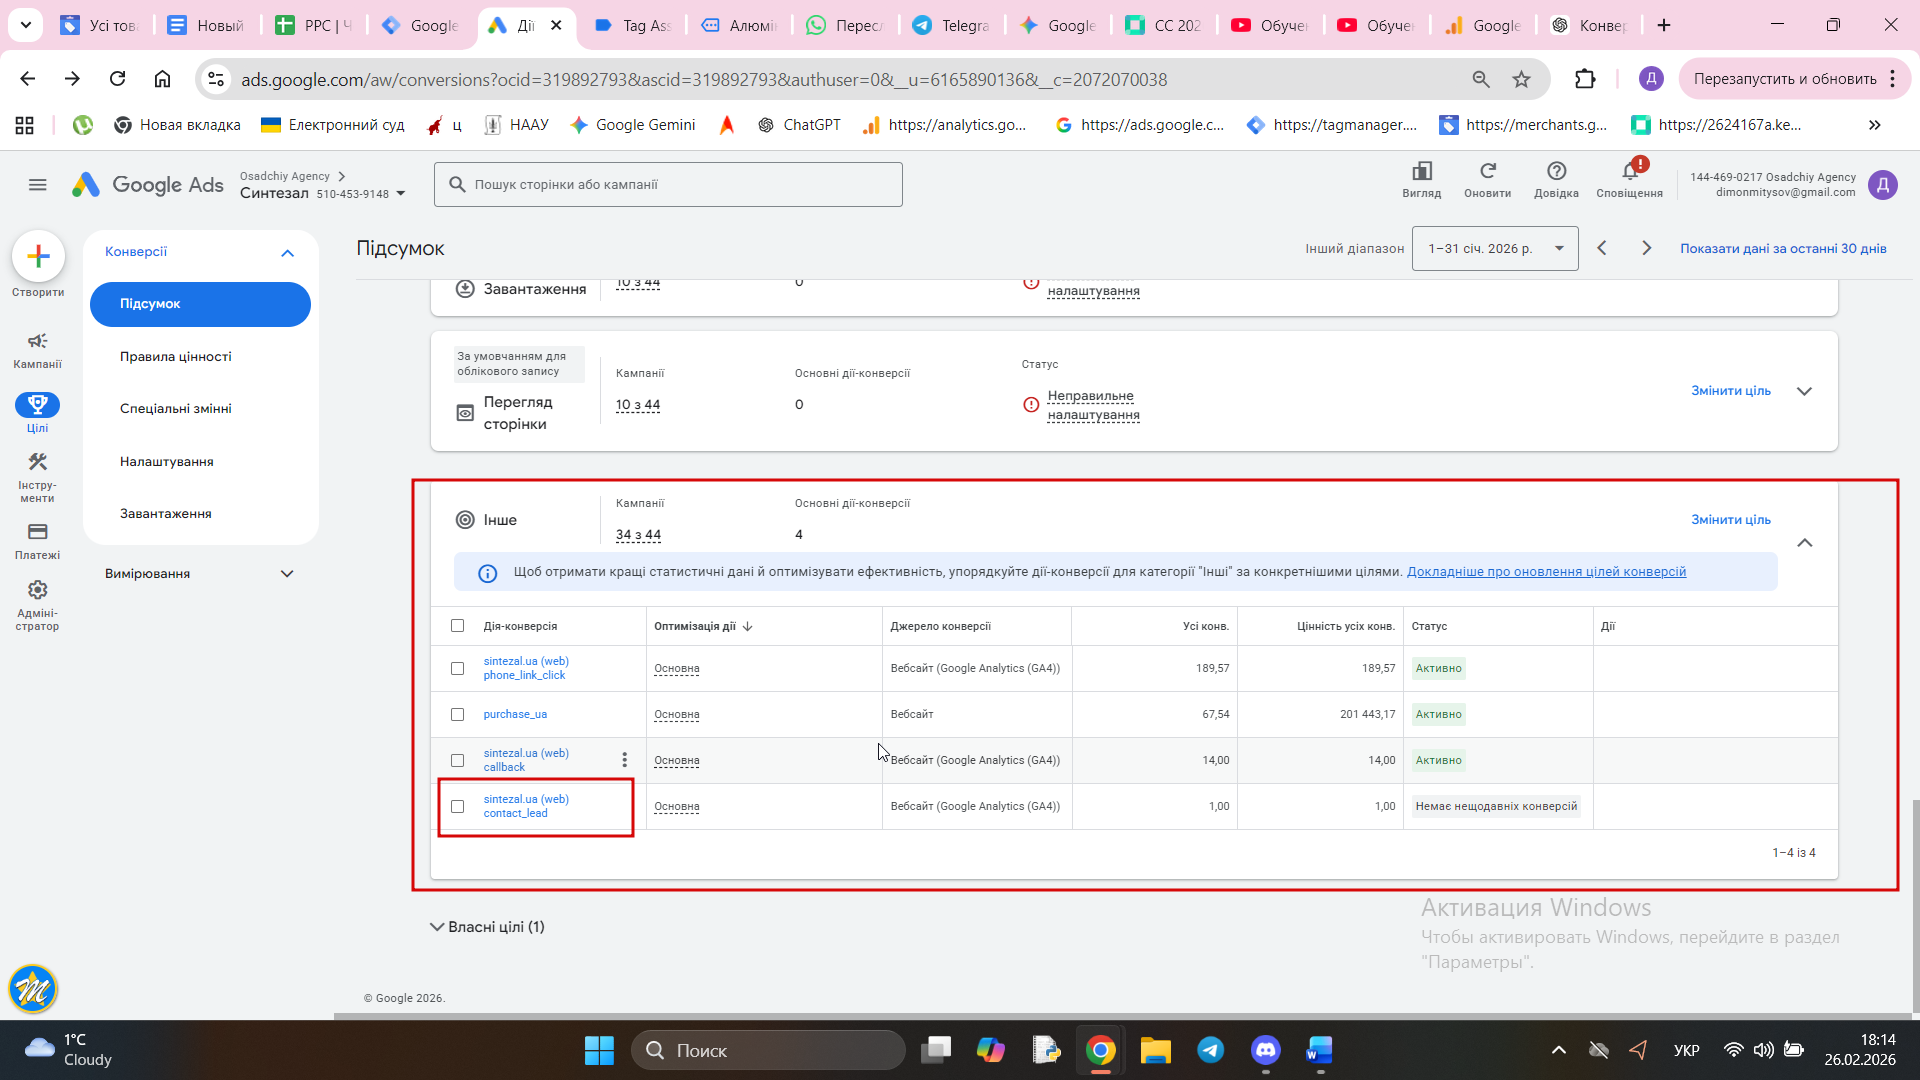Click the Create plus button
Screen dimensions: 1920x1080
pos(38,257)
